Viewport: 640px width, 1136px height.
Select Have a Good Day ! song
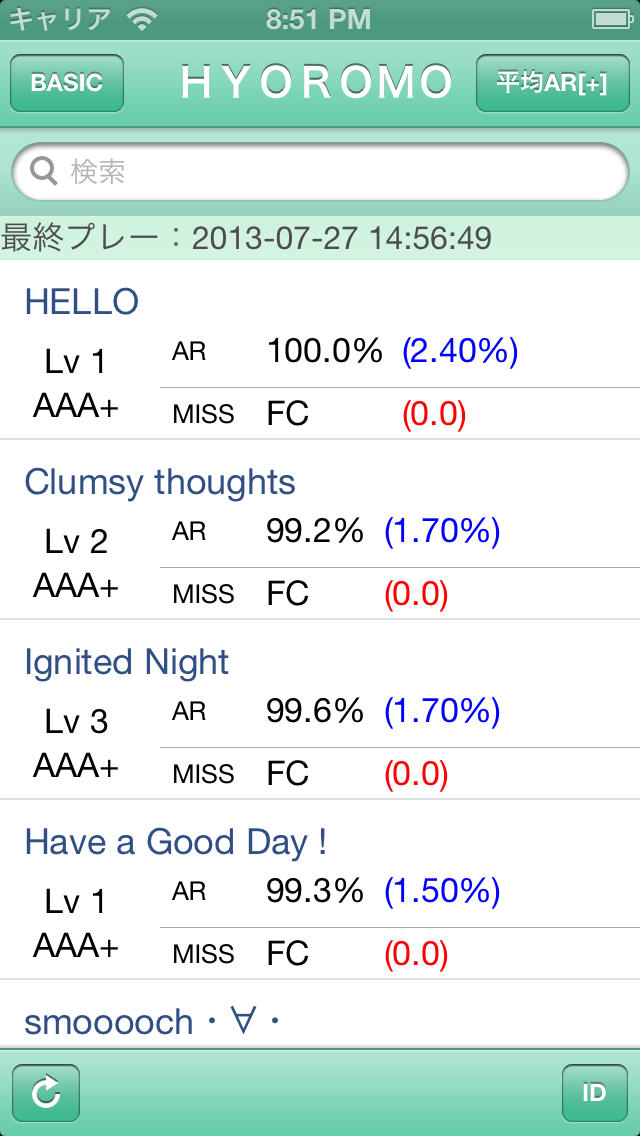point(176,842)
